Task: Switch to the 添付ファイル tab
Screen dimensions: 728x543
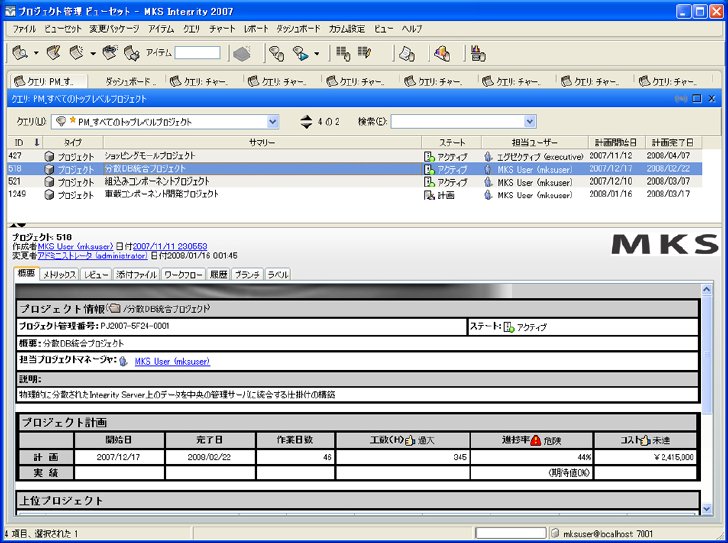Action: [x=136, y=275]
